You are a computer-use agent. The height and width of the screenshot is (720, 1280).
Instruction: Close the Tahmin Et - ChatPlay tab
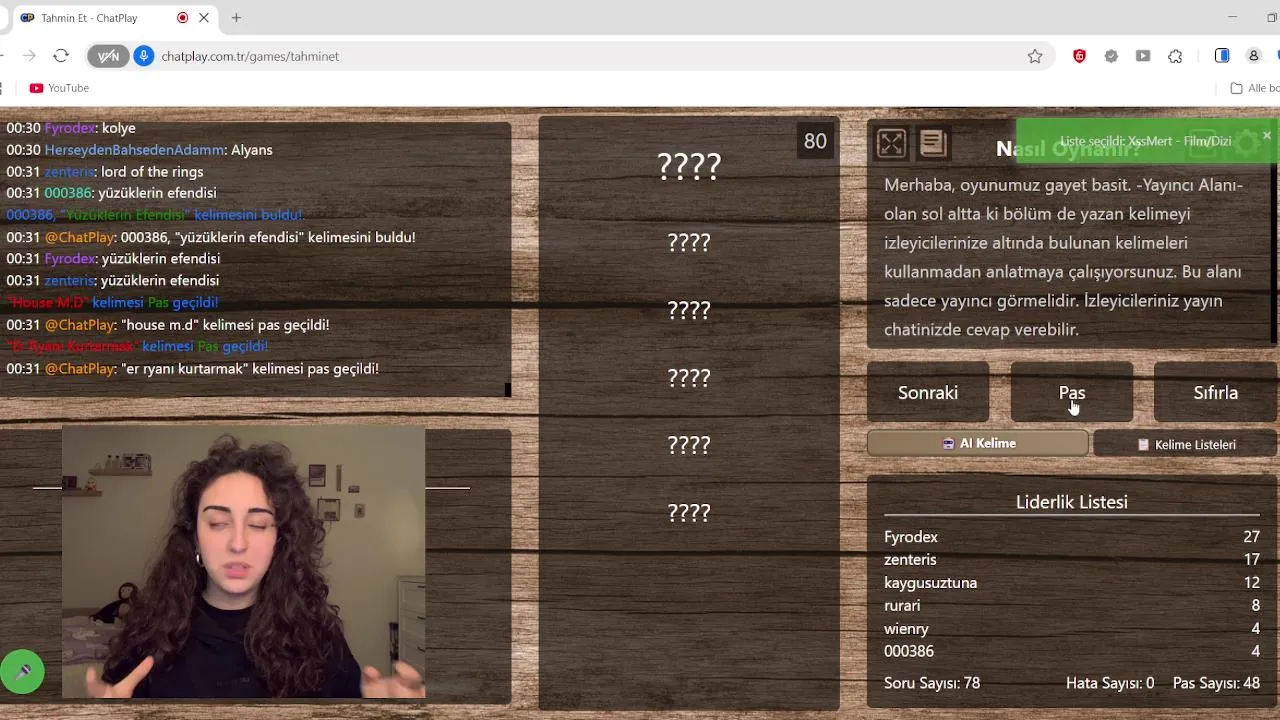tap(204, 18)
